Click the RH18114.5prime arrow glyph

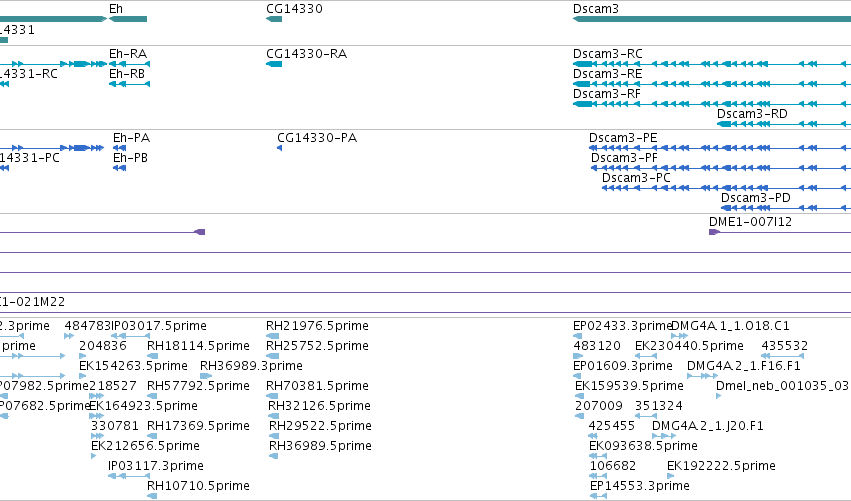coord(153,357)
